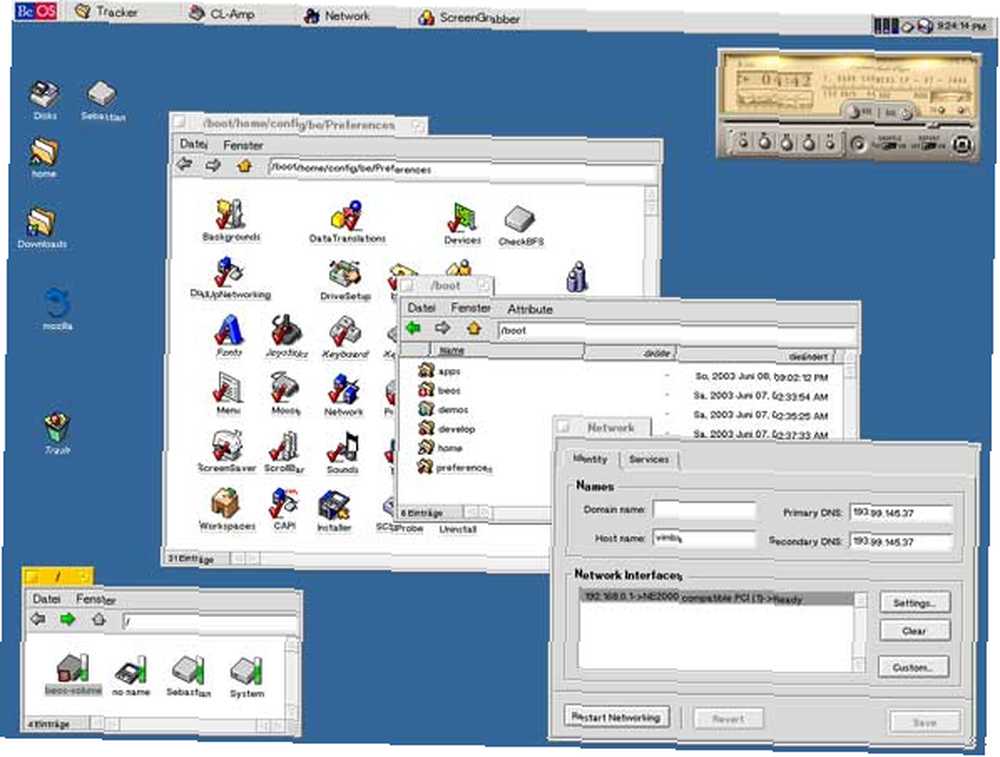Open the Sebastian drive on desktop
The width and height of the screenshot is (1000, 757).
tap(103, 101)
